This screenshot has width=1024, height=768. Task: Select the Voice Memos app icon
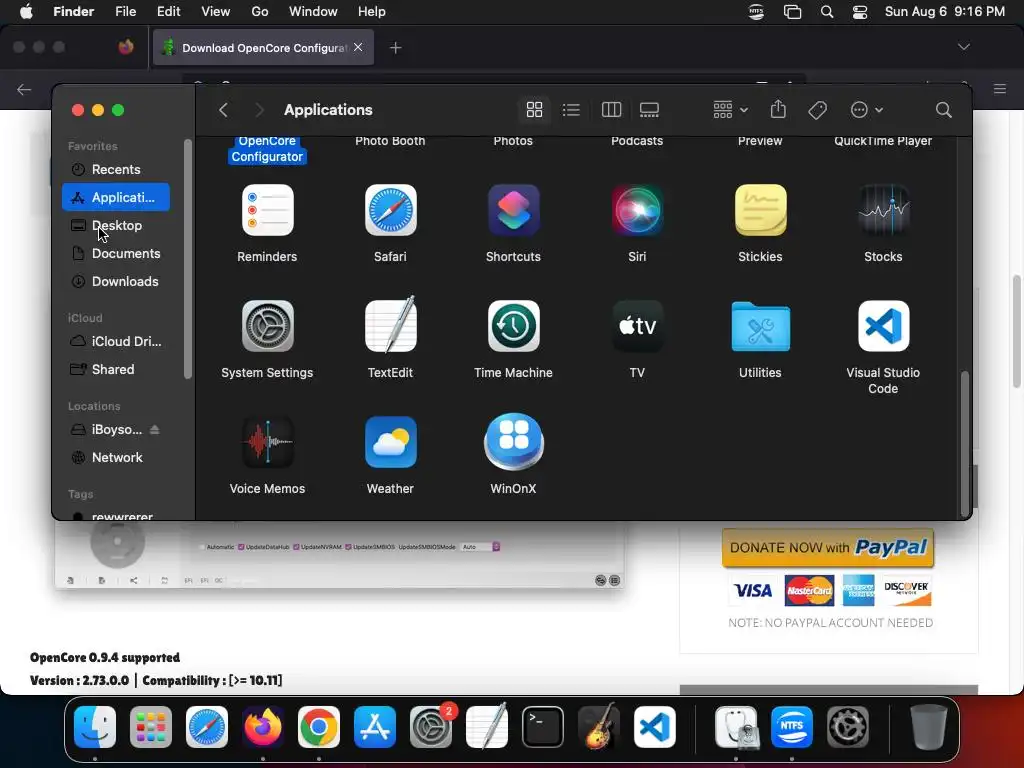pyautogui.click(x=267, y=442)
